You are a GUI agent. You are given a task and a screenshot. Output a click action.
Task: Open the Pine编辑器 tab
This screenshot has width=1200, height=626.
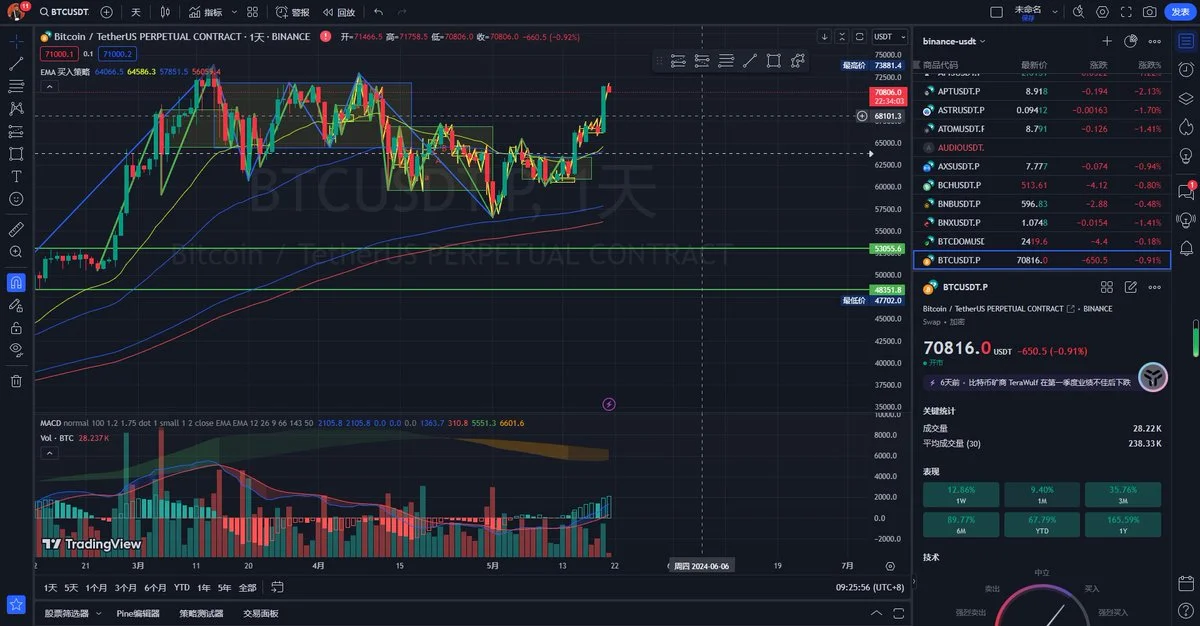pyautogui.click(x=138, y=613)
